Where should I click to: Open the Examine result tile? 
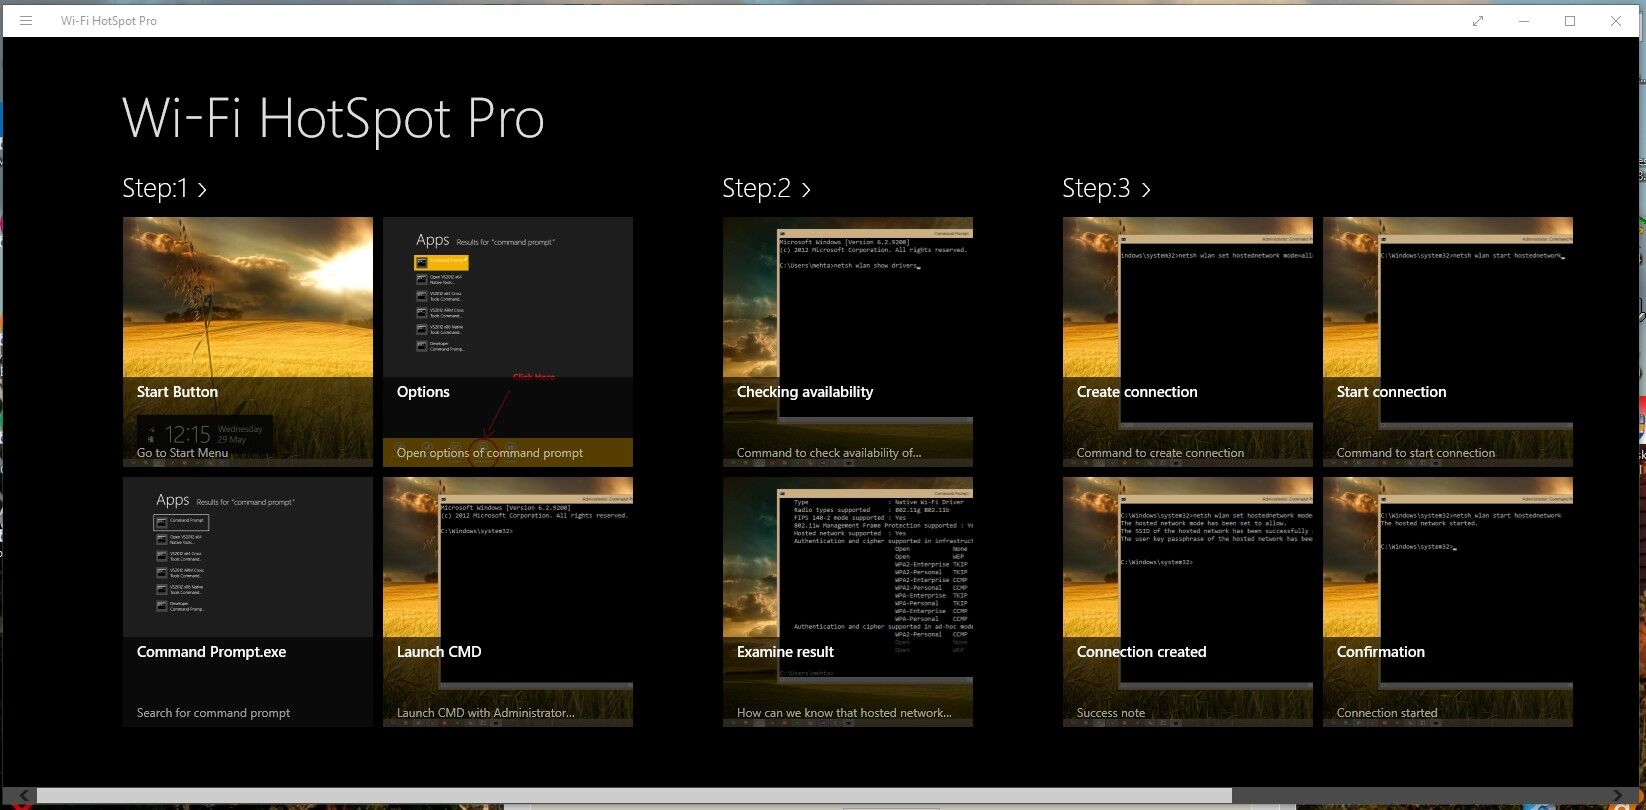848,602
